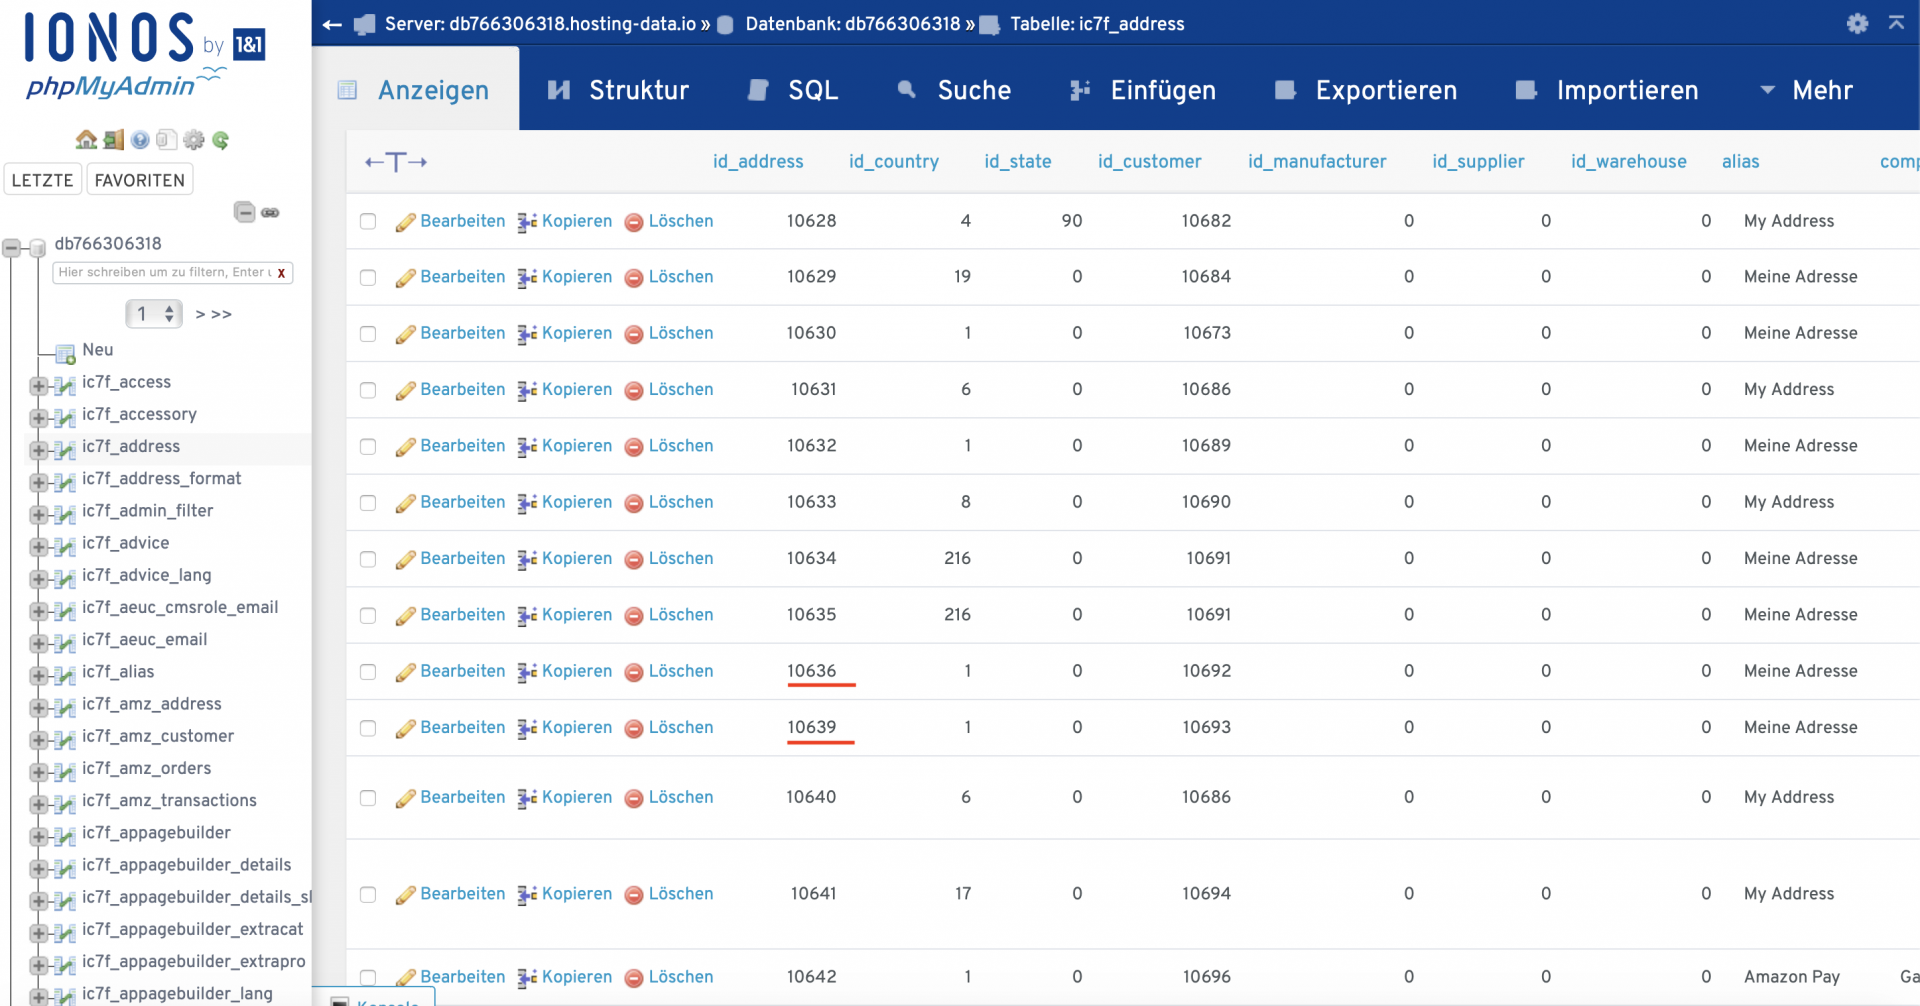
Task: Check the row 10634 checkbox
Action: click(x=368, y=559)
